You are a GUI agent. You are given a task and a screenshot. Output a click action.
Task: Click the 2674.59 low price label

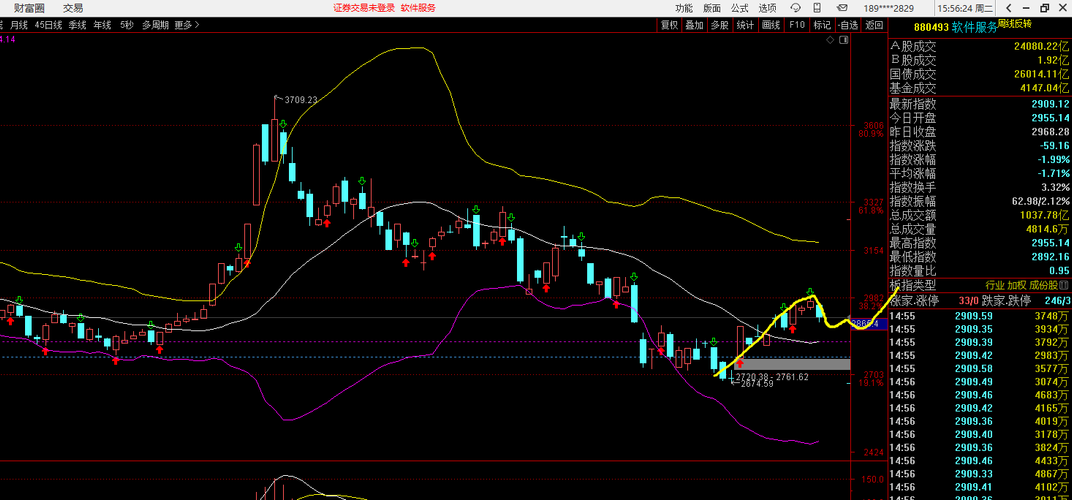757,384
